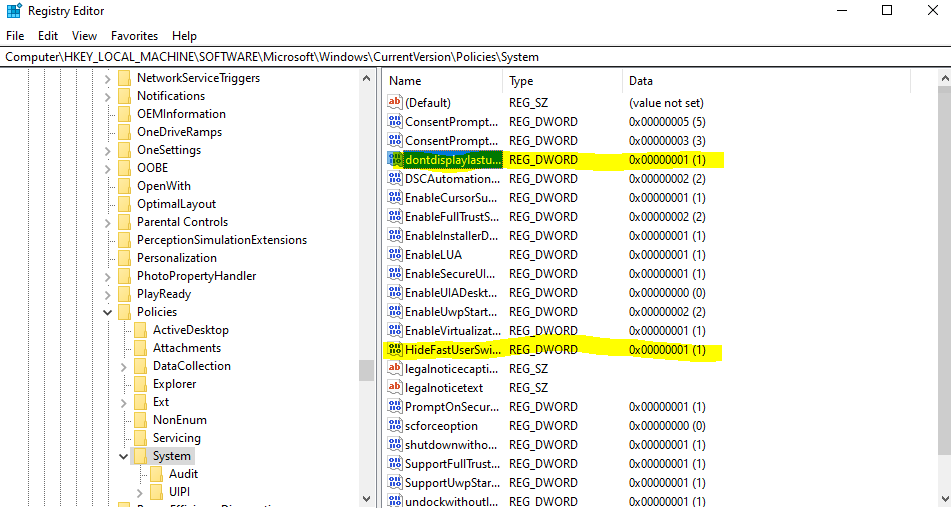The width and height of the screenshot is (951, 508).
Task: Collapse the System key
Action: (x=124, y=456)
